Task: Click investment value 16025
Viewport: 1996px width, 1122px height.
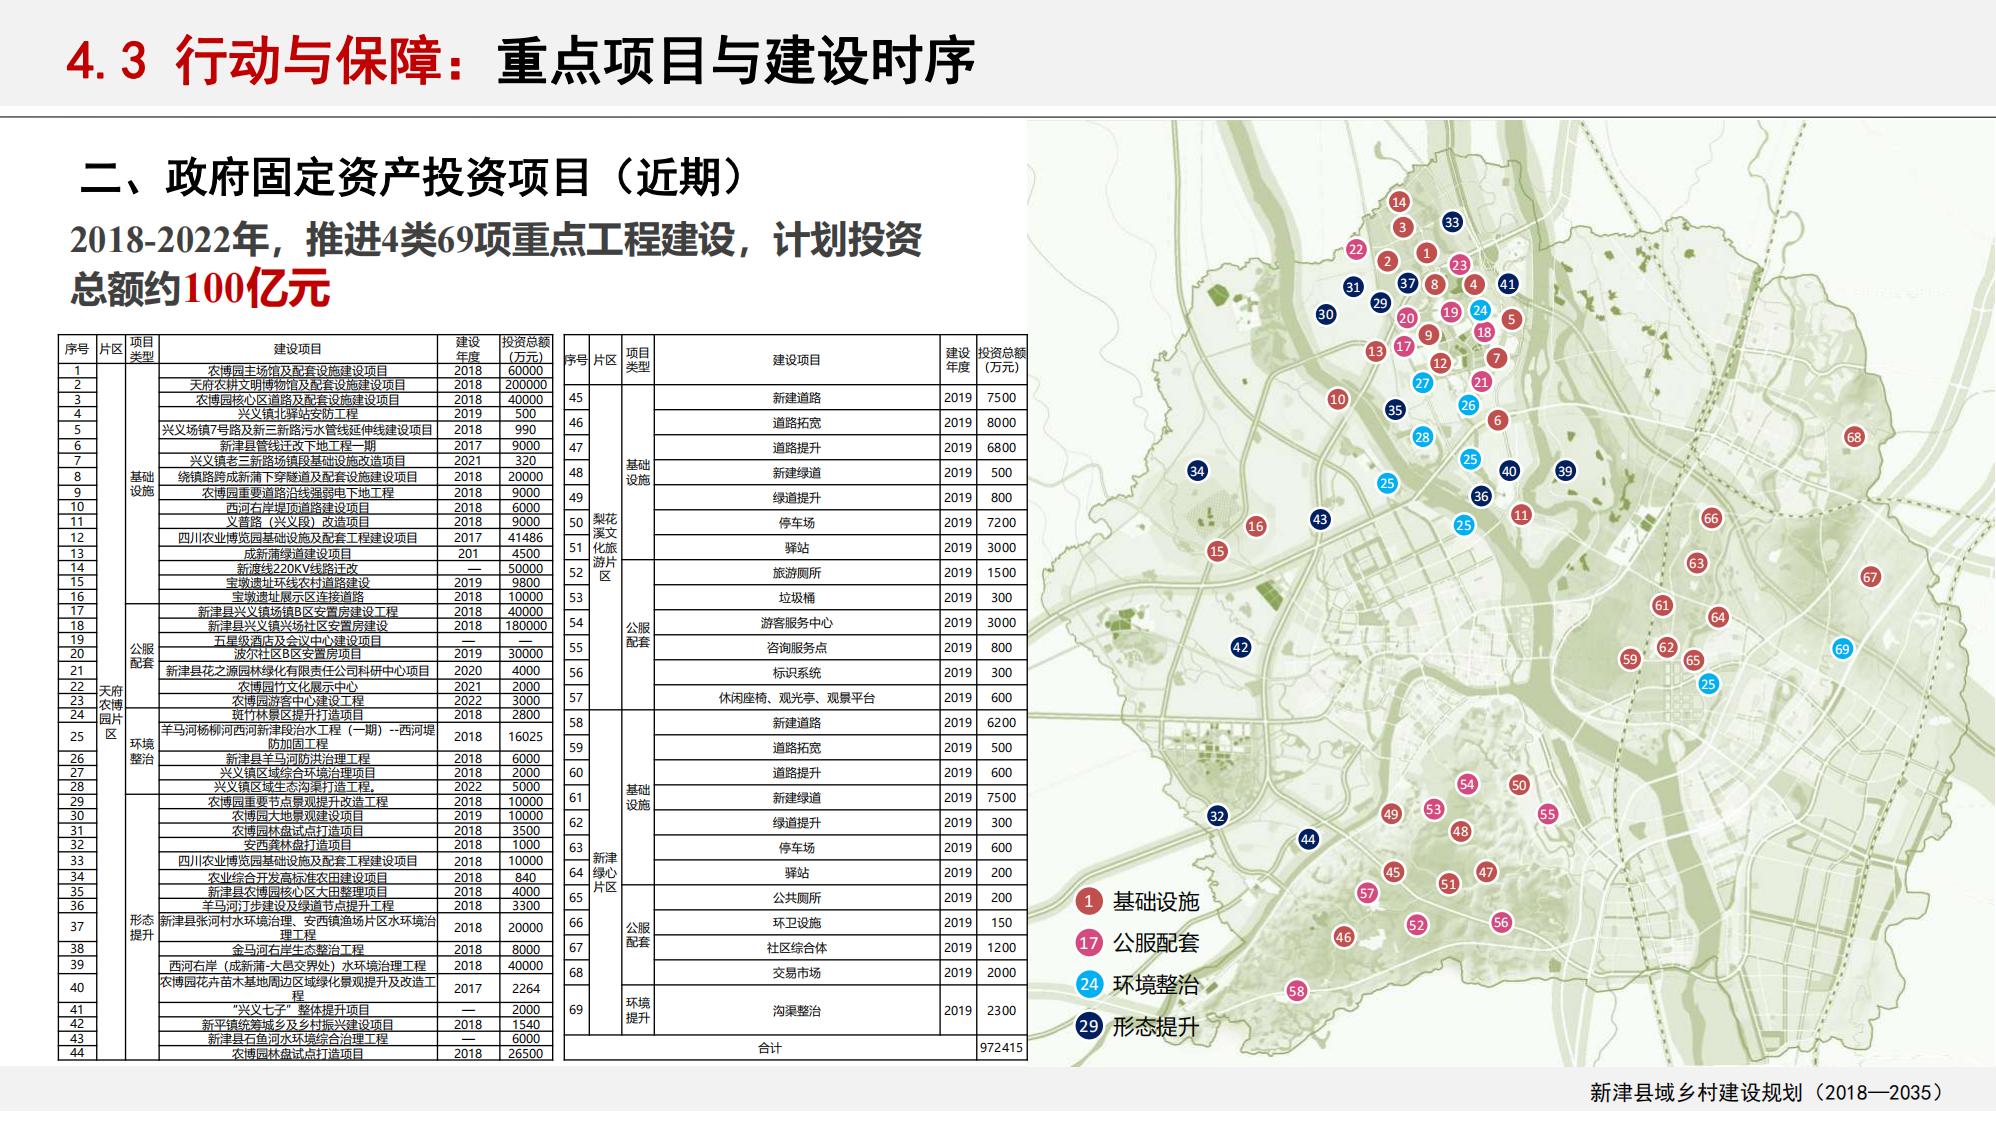Action: pyautogui.click(x=526, y=736)
